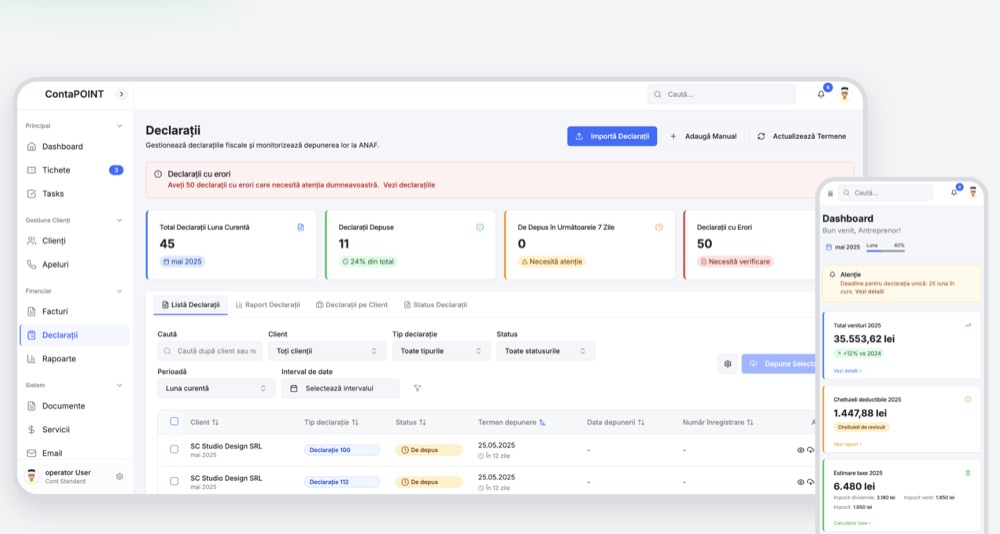Click the desktop header search field

[x=721, y=94]
